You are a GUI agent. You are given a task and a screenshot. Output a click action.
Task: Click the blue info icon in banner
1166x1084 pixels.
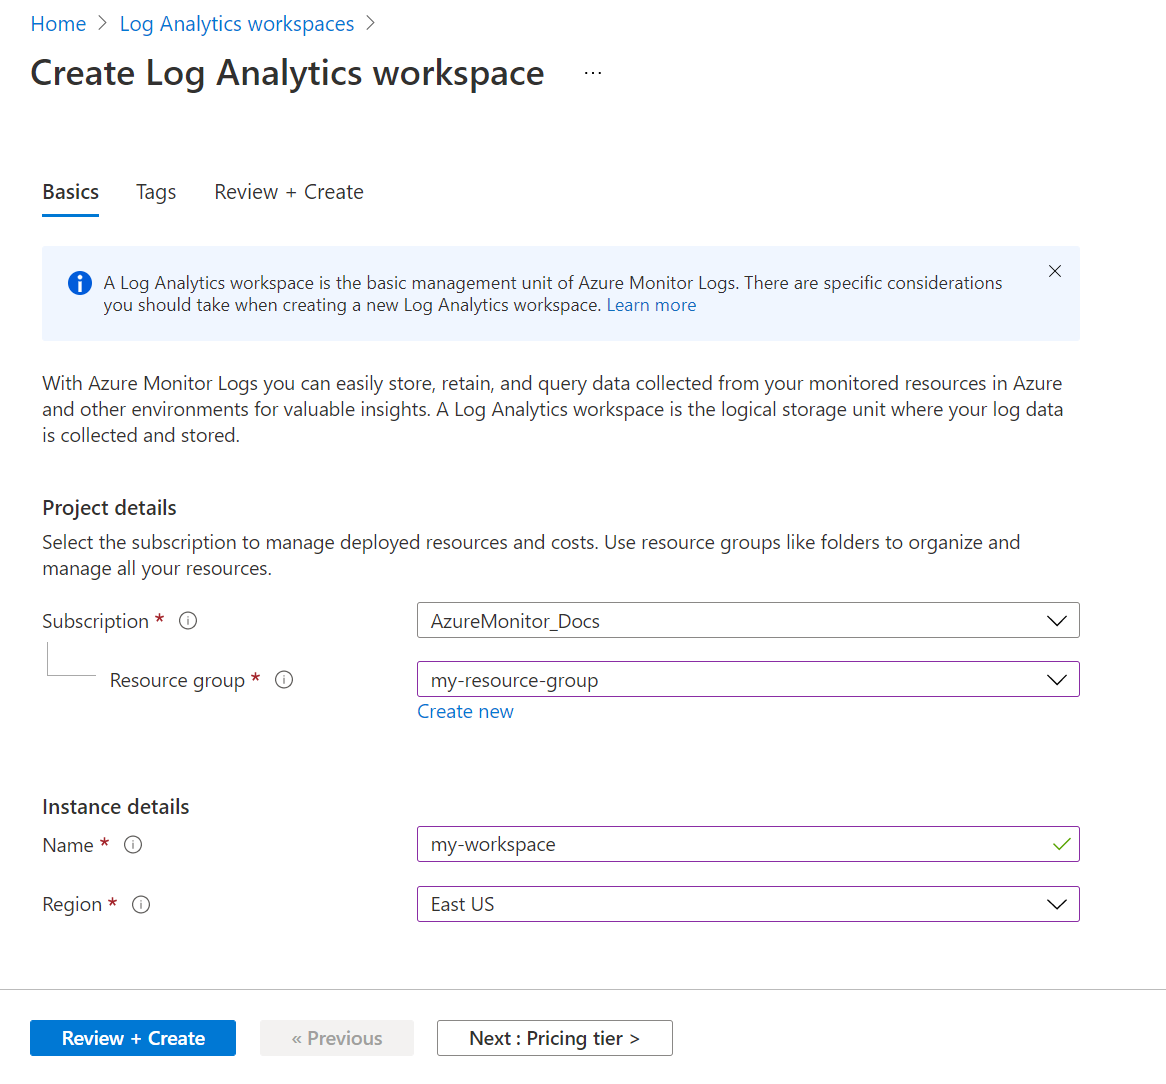(x=80, y=283)
